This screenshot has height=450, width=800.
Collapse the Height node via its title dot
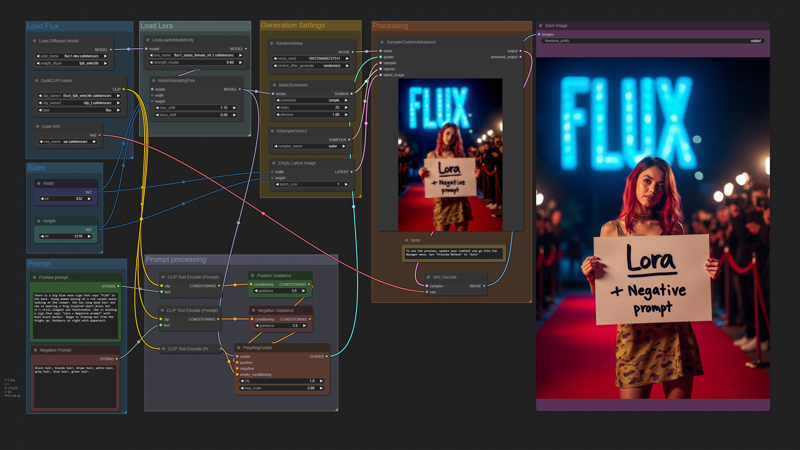39,221
